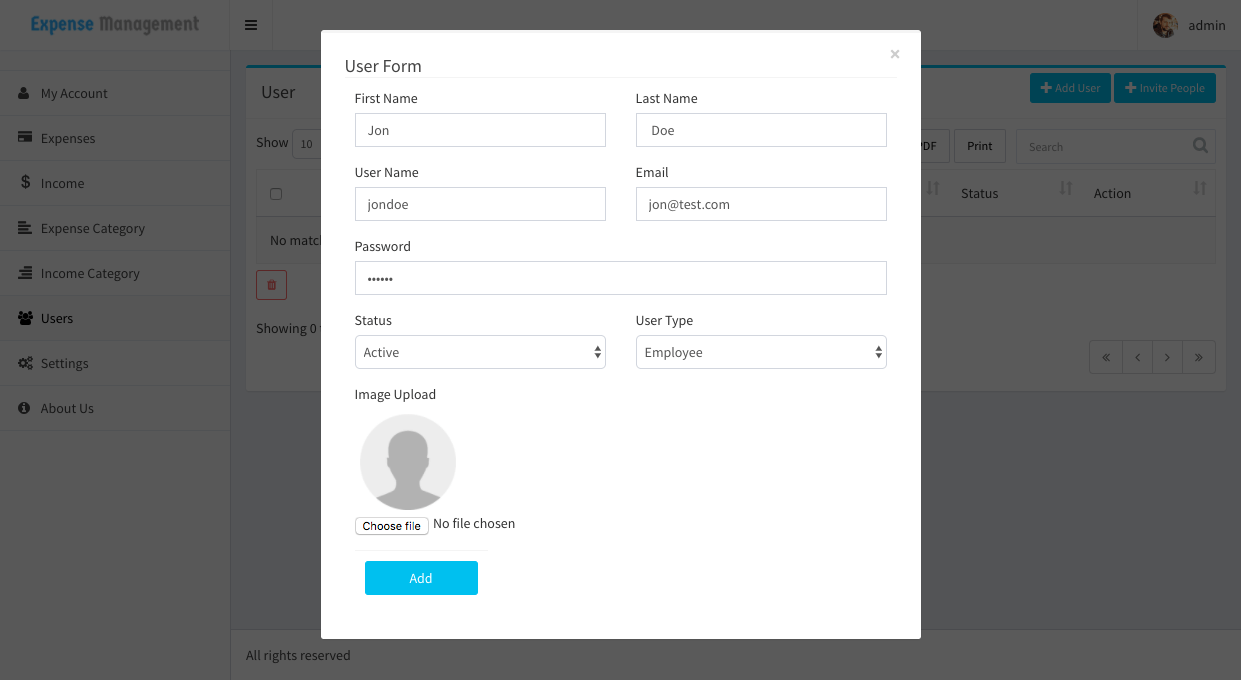
Task: Open the Show entries count dropdown
Action: pos(306,144)
